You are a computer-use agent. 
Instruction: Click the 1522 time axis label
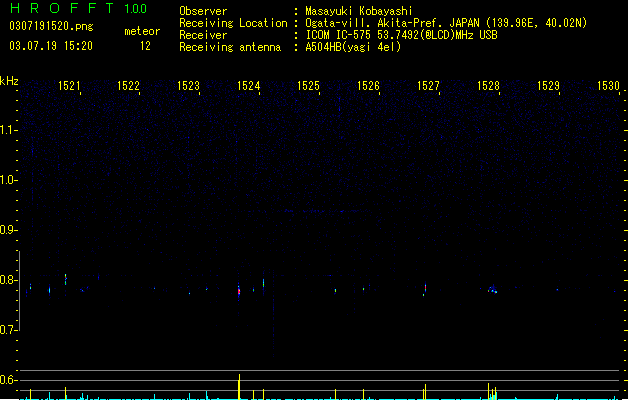[128, 86]
